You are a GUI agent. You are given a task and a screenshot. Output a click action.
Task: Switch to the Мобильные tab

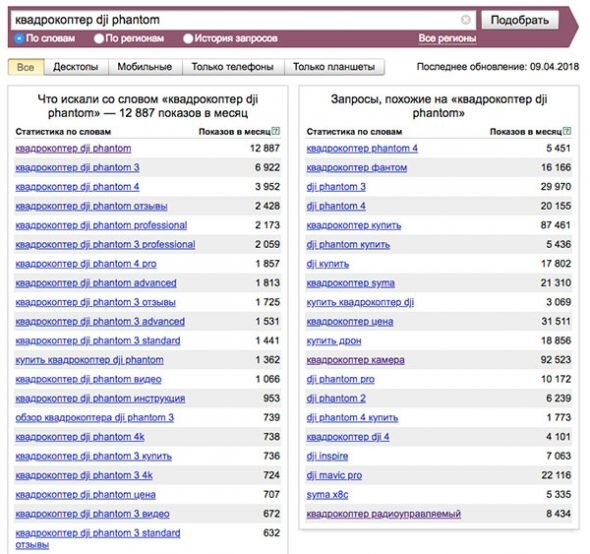[145, 67]
